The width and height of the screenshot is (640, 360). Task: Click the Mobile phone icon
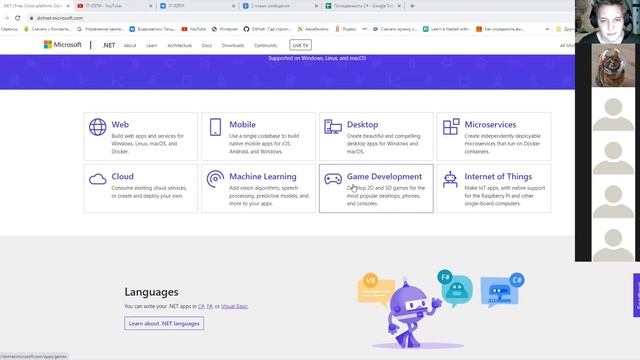tap(216, 127)
